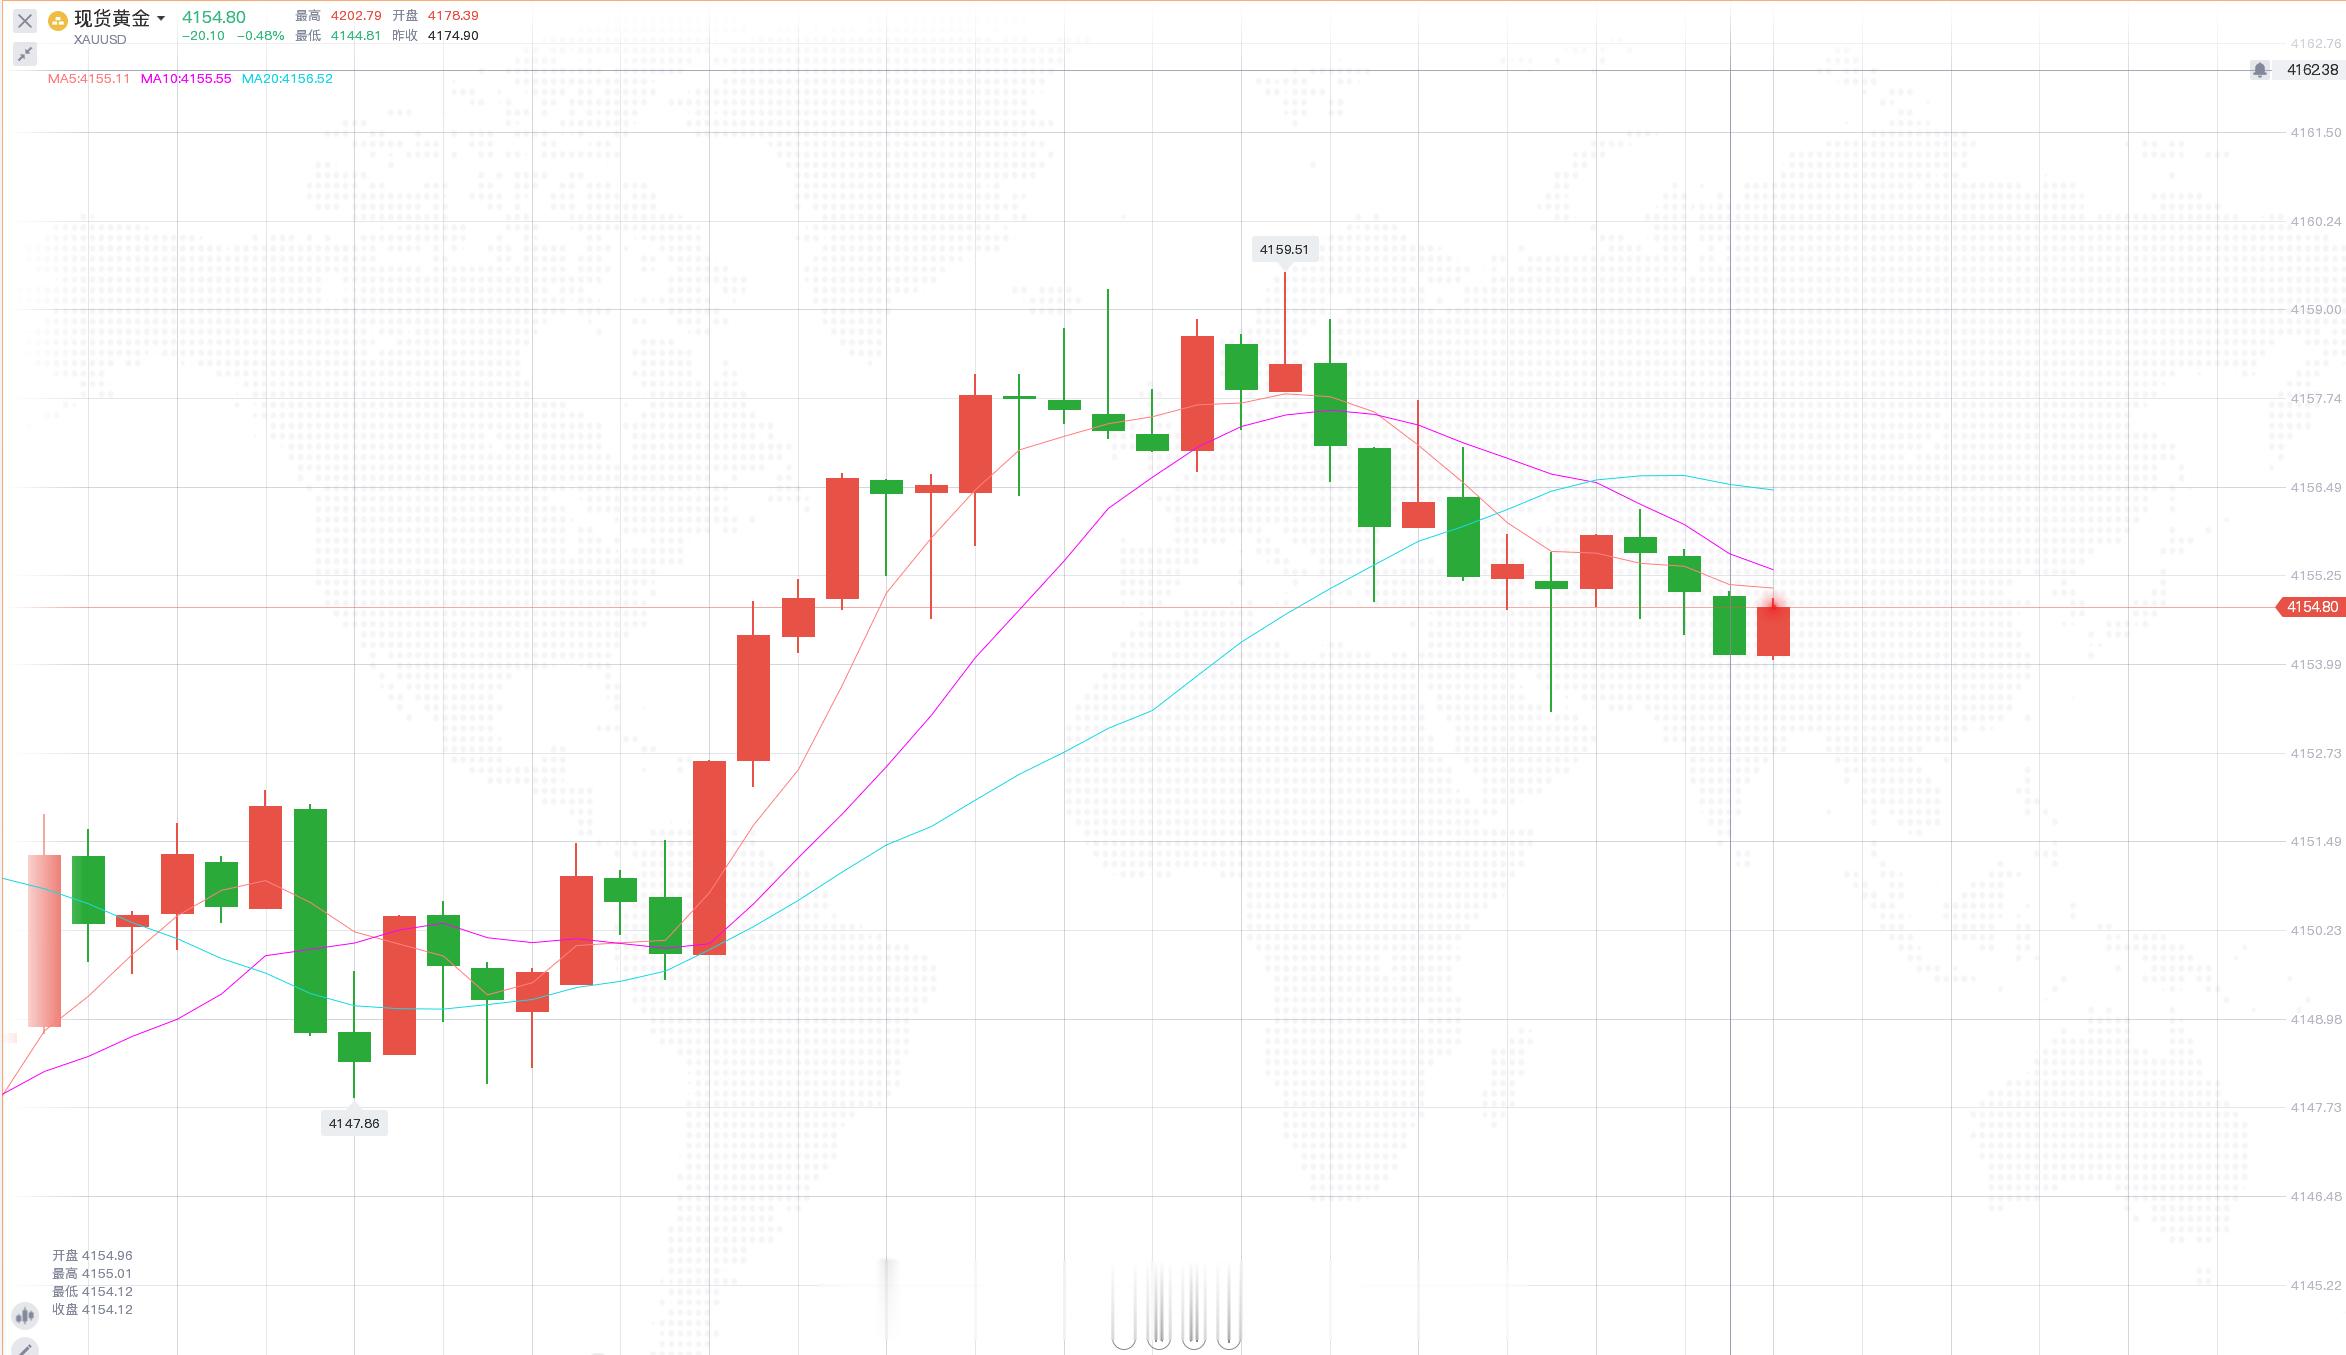Select the 4147.86 low price marker

tap(354, 1123)
